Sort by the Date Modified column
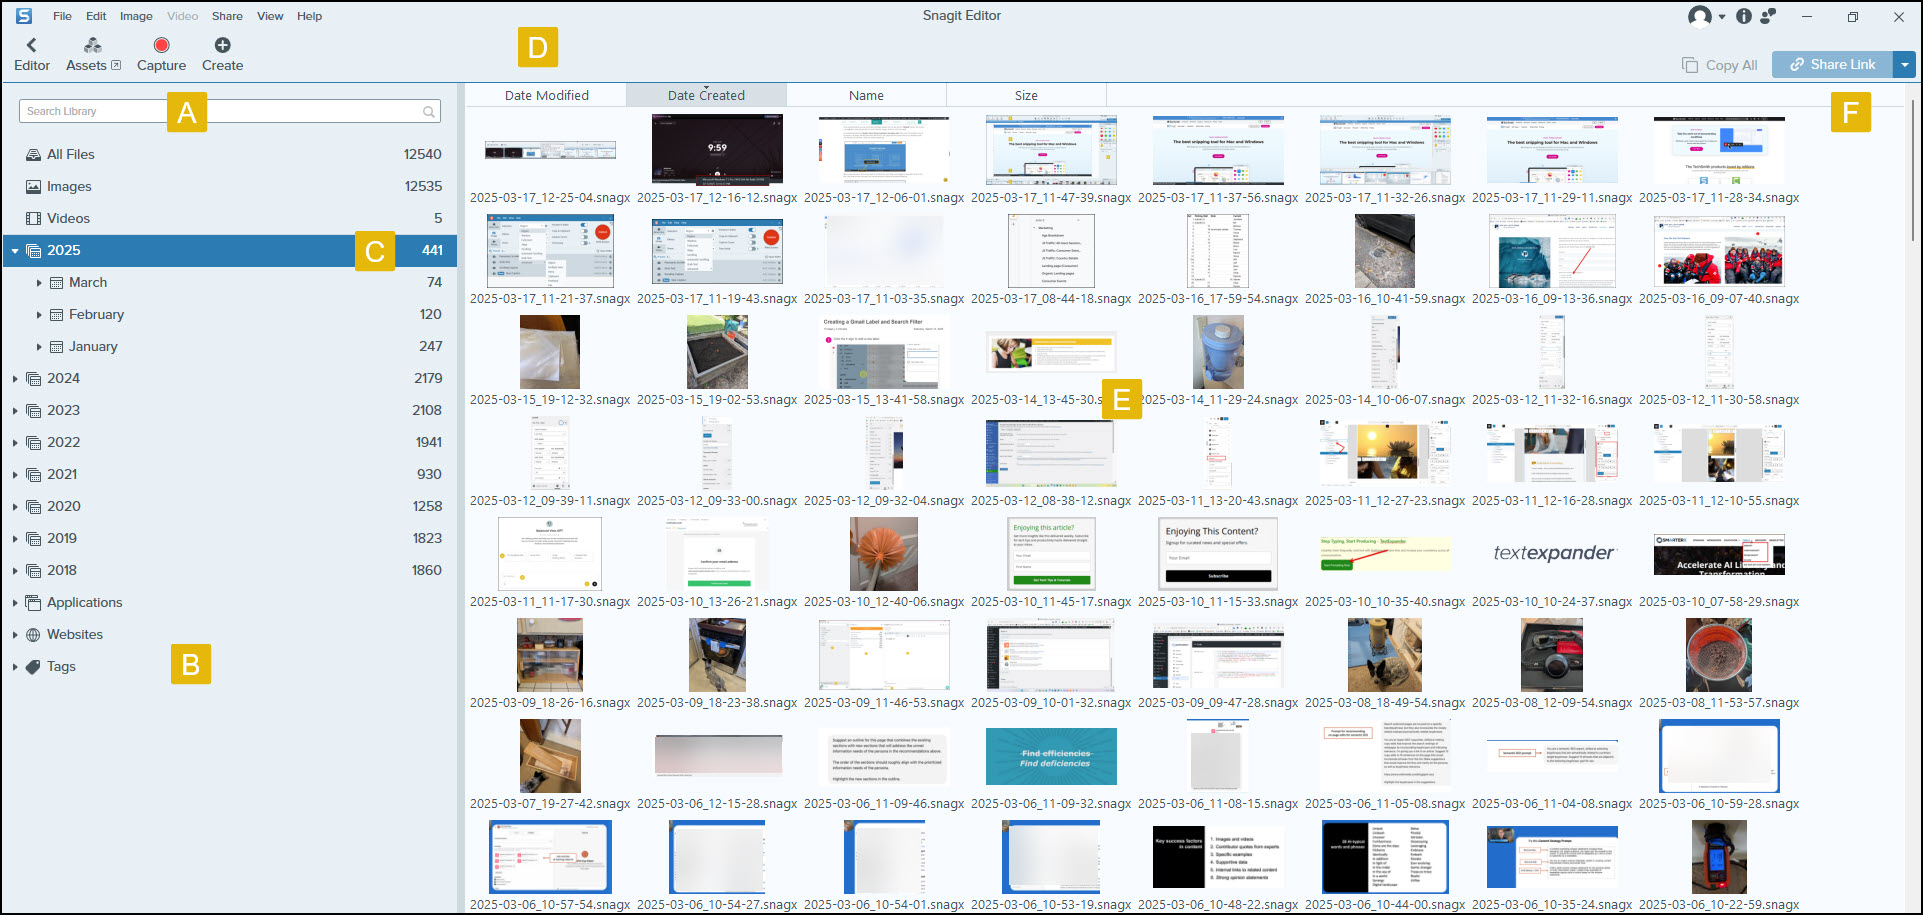 coord(546,95)
